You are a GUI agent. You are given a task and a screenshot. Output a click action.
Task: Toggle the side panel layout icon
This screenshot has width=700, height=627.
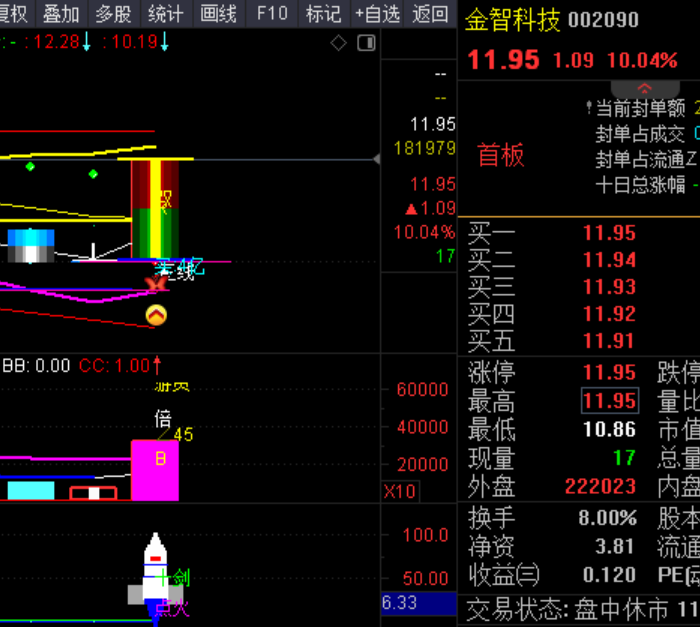coord(366,43)
